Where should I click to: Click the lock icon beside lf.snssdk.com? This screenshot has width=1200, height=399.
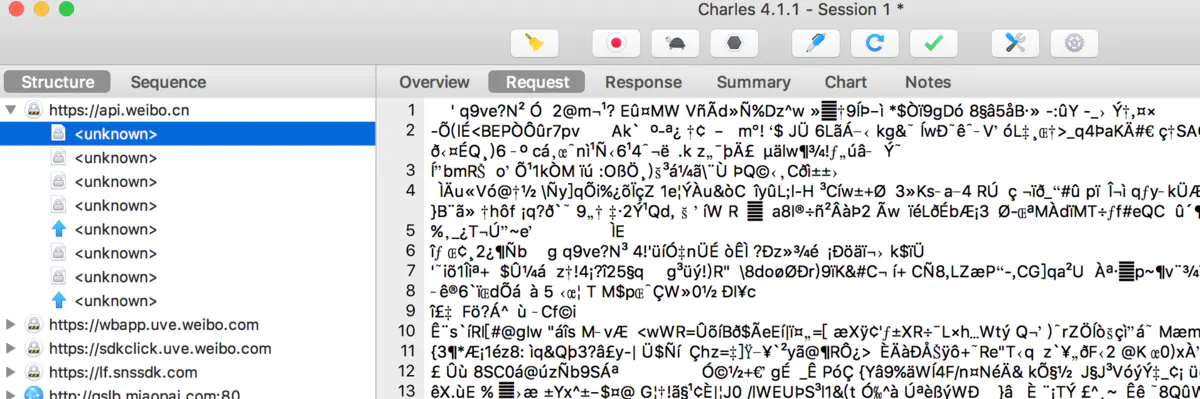pyautogui.click(x=33, y=373)
